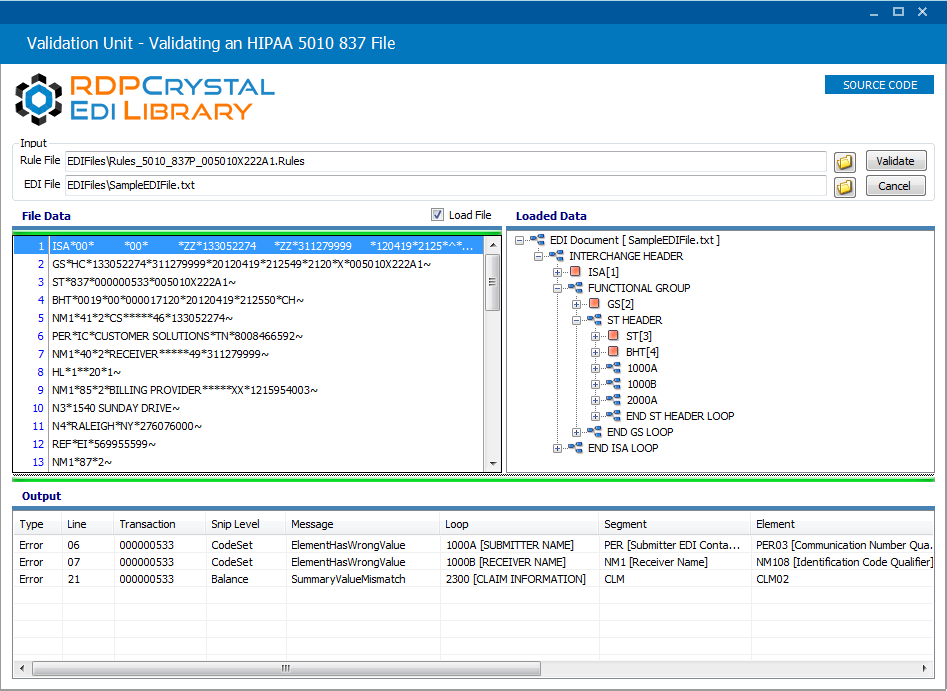
Task: Collapse the ST HEADER tree node
Action: pos(577,320)
